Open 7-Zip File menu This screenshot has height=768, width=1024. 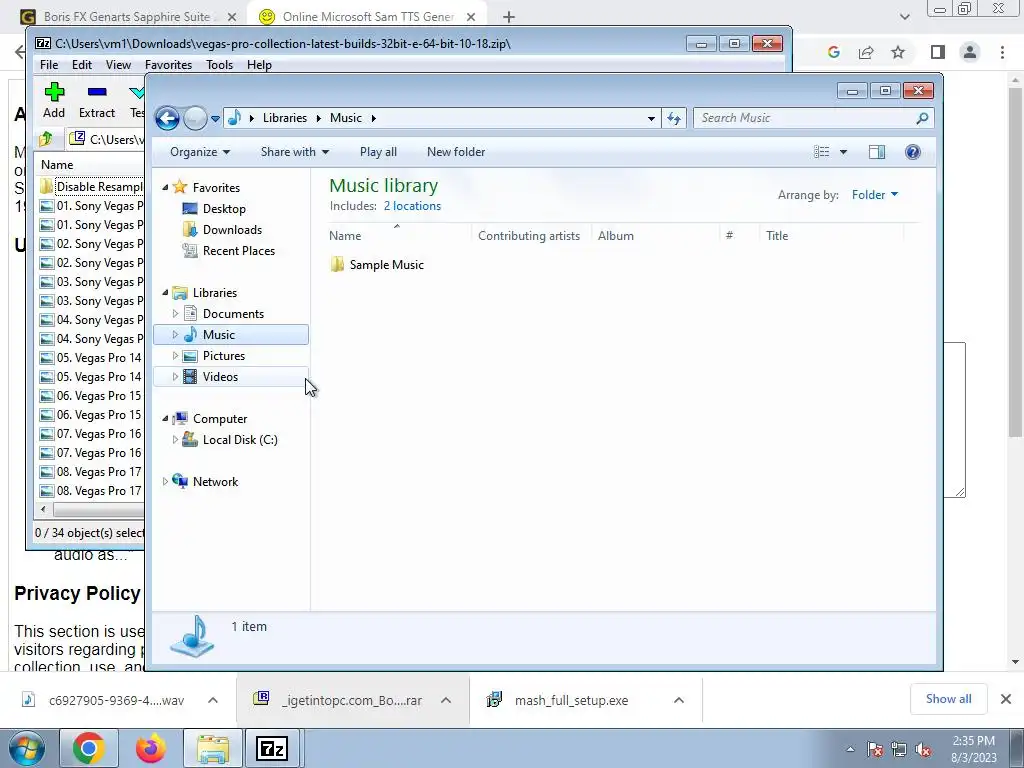click(x=49, y=65)
